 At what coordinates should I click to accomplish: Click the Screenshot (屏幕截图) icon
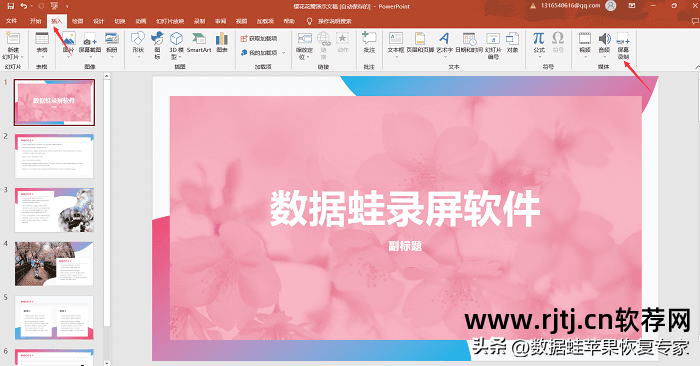(x=90, y=39)
